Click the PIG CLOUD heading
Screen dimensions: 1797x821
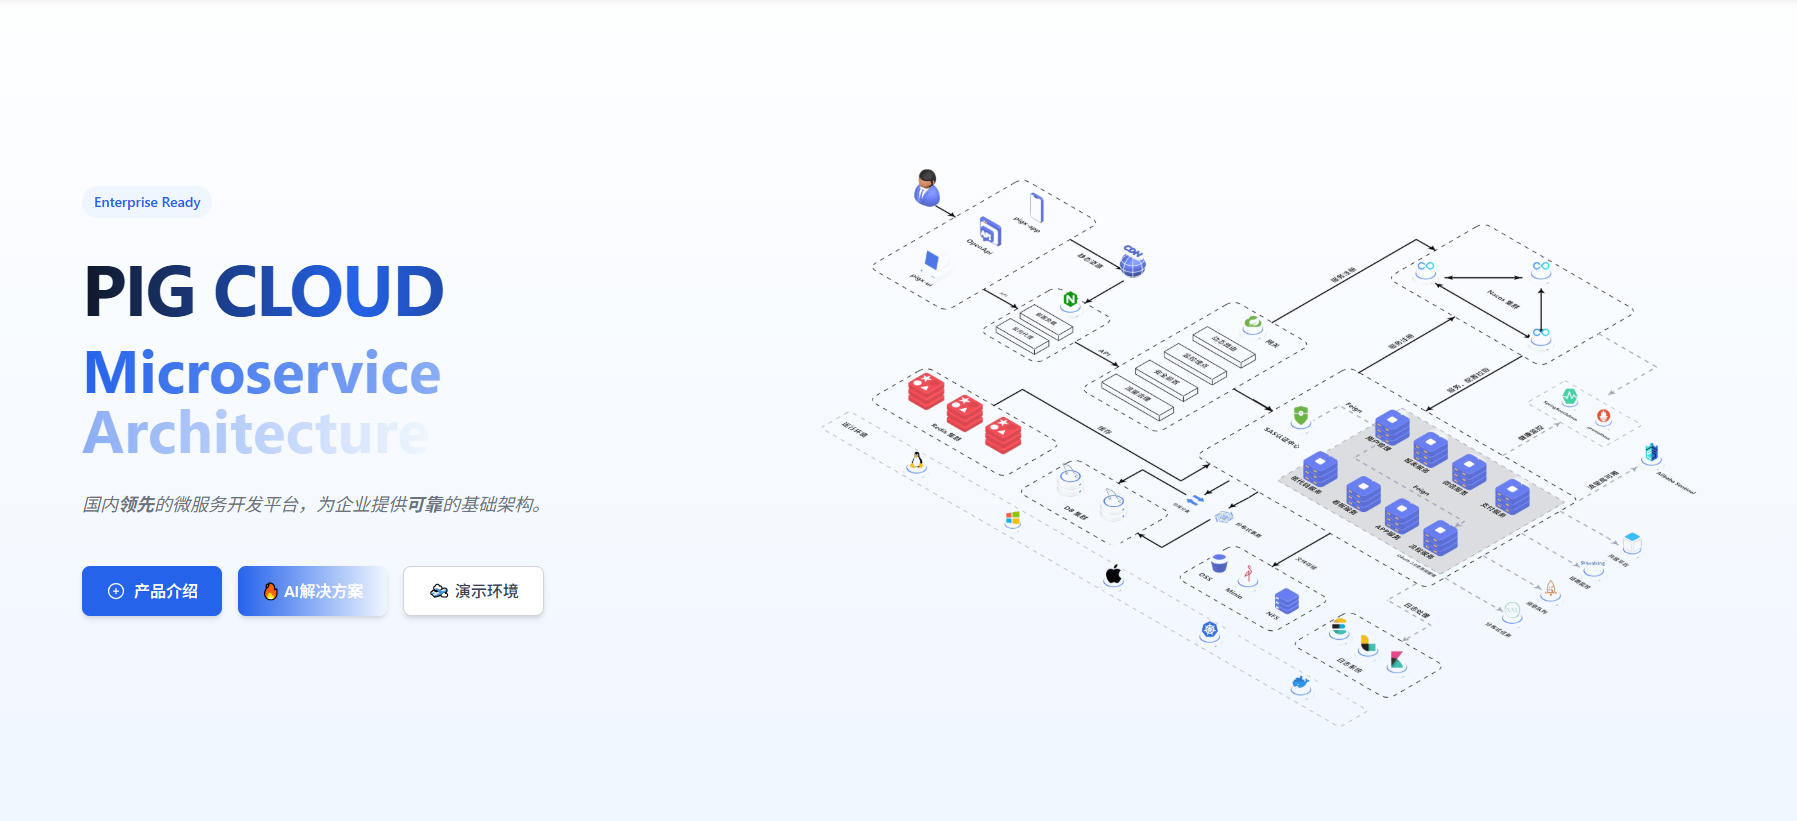coord(264,292)
